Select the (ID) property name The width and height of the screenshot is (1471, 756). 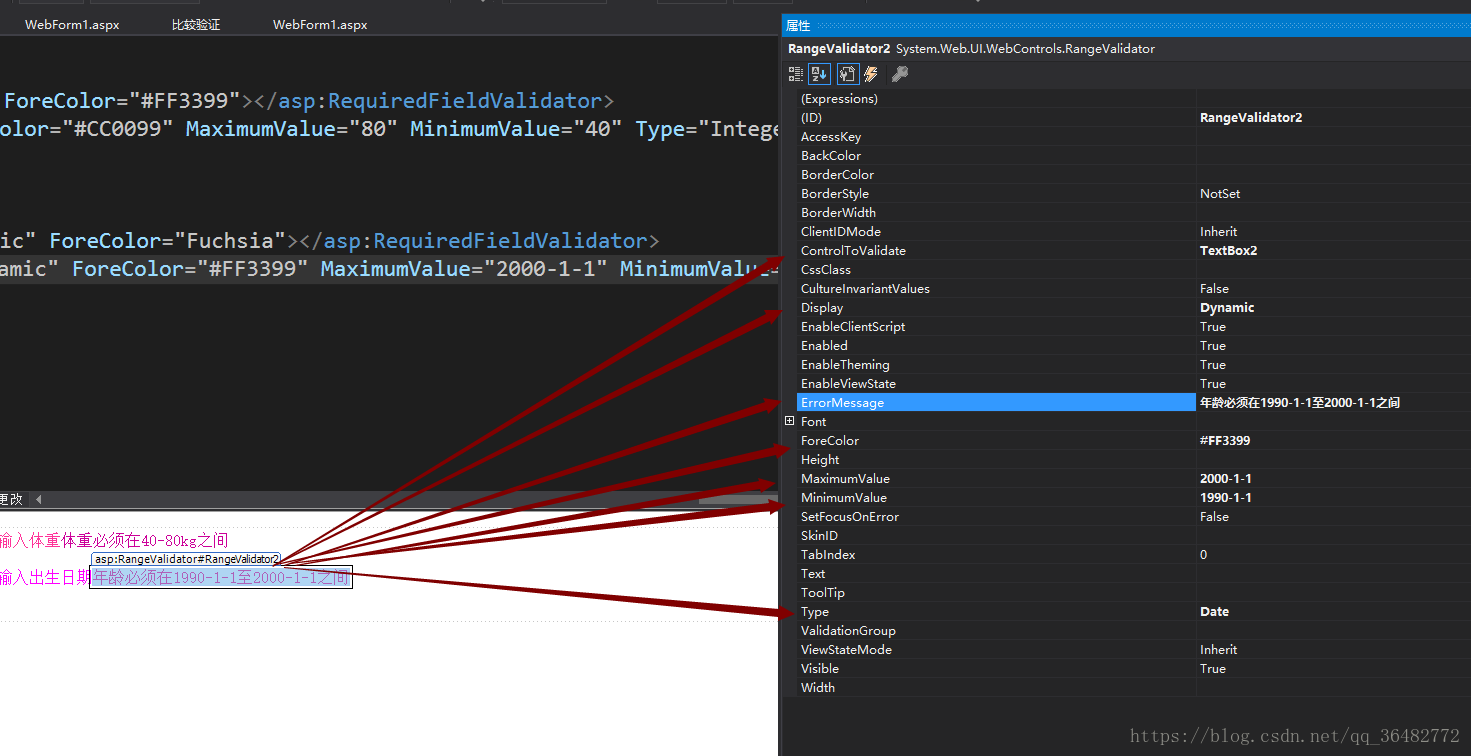click(x=811, y=118)
